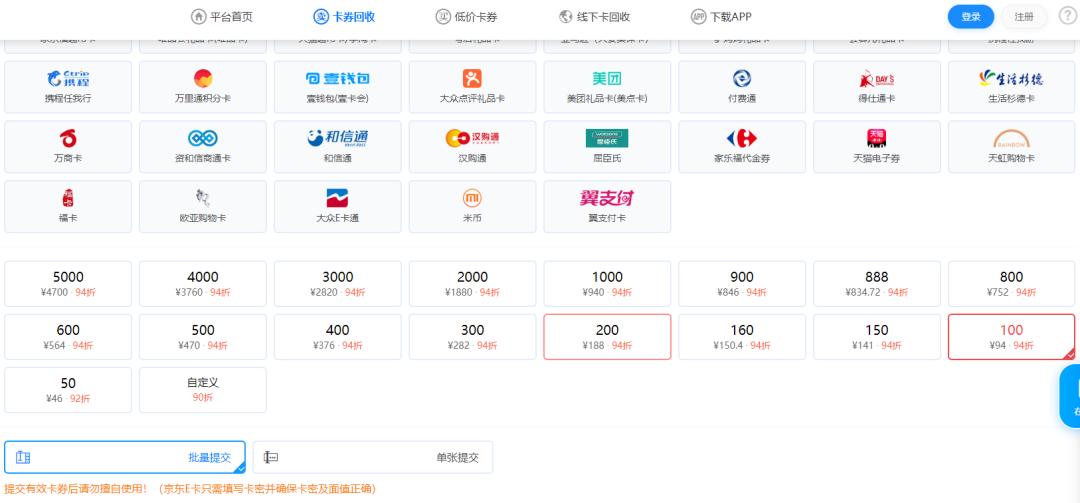Select the 万里通积分卡 card

[202, 87]
